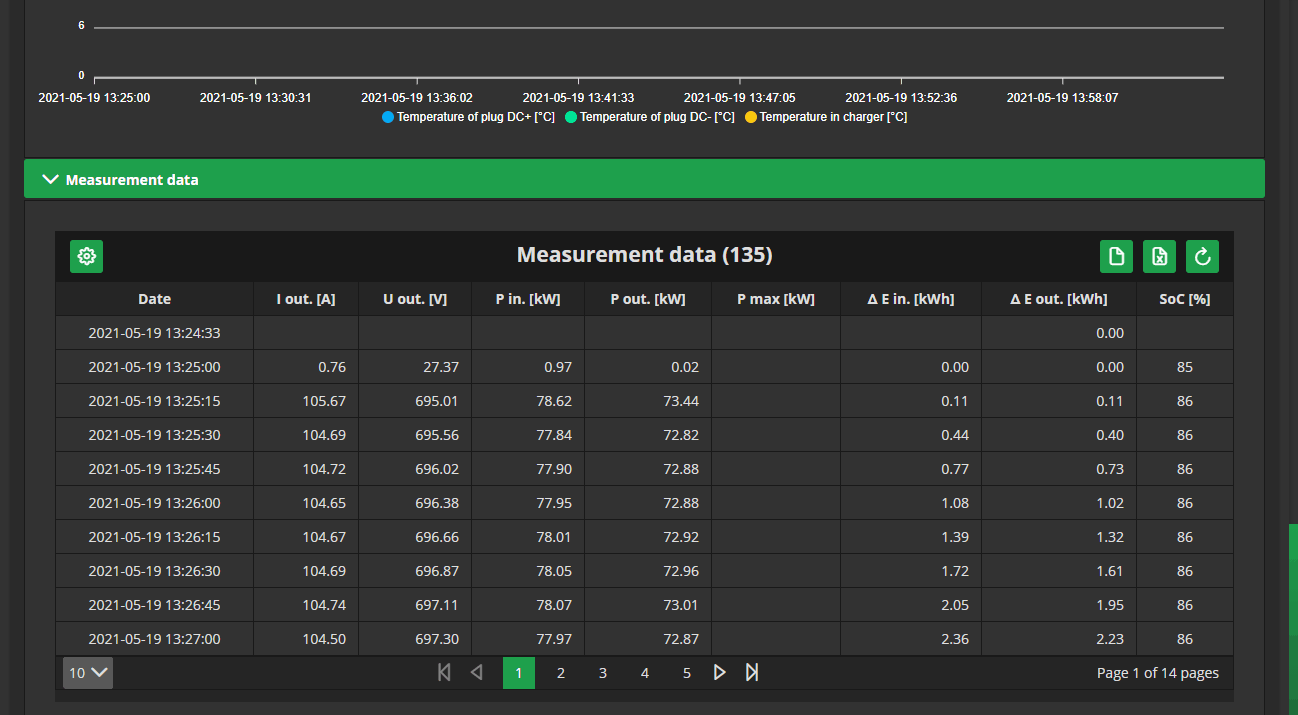The image size is (1298, 715).
Task: Export measurement data to Excel file
Action: click(1159, 256)
